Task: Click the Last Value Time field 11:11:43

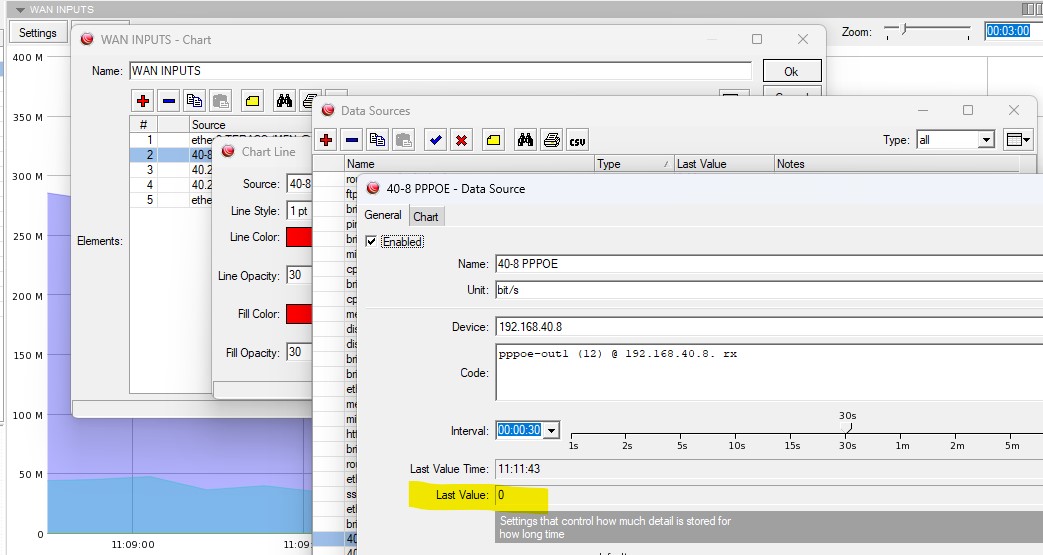Action: (x=769, y=468)
